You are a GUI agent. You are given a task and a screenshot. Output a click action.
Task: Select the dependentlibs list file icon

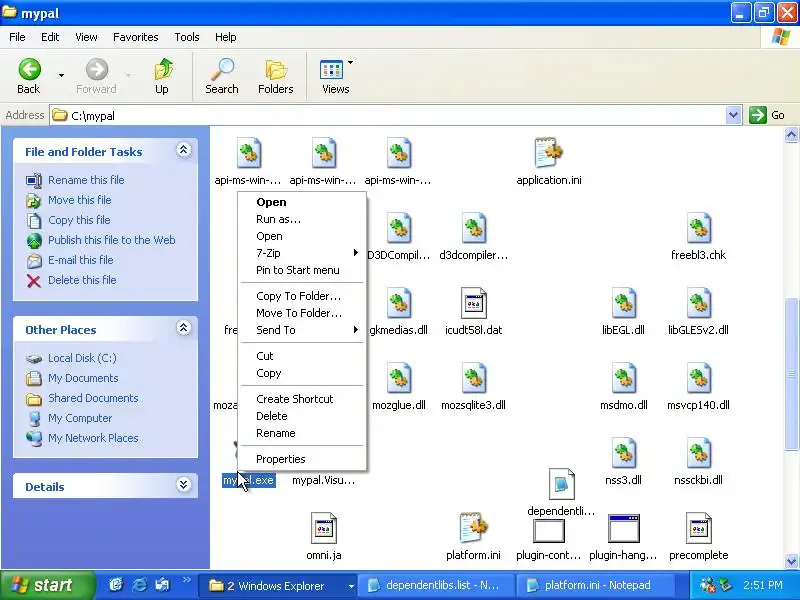(x=561, y=484)
